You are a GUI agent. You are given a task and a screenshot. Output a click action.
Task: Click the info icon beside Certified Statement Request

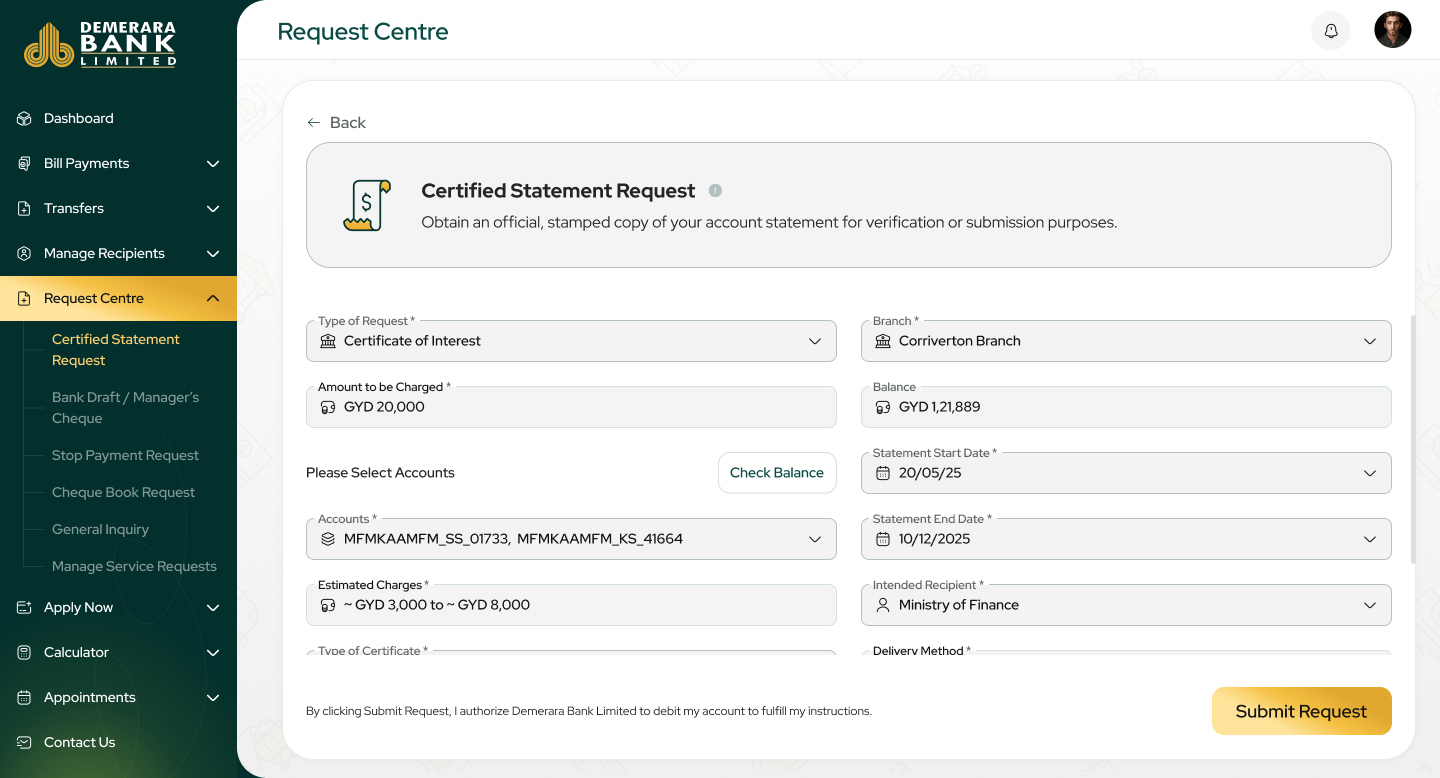[x=715, y=190]
